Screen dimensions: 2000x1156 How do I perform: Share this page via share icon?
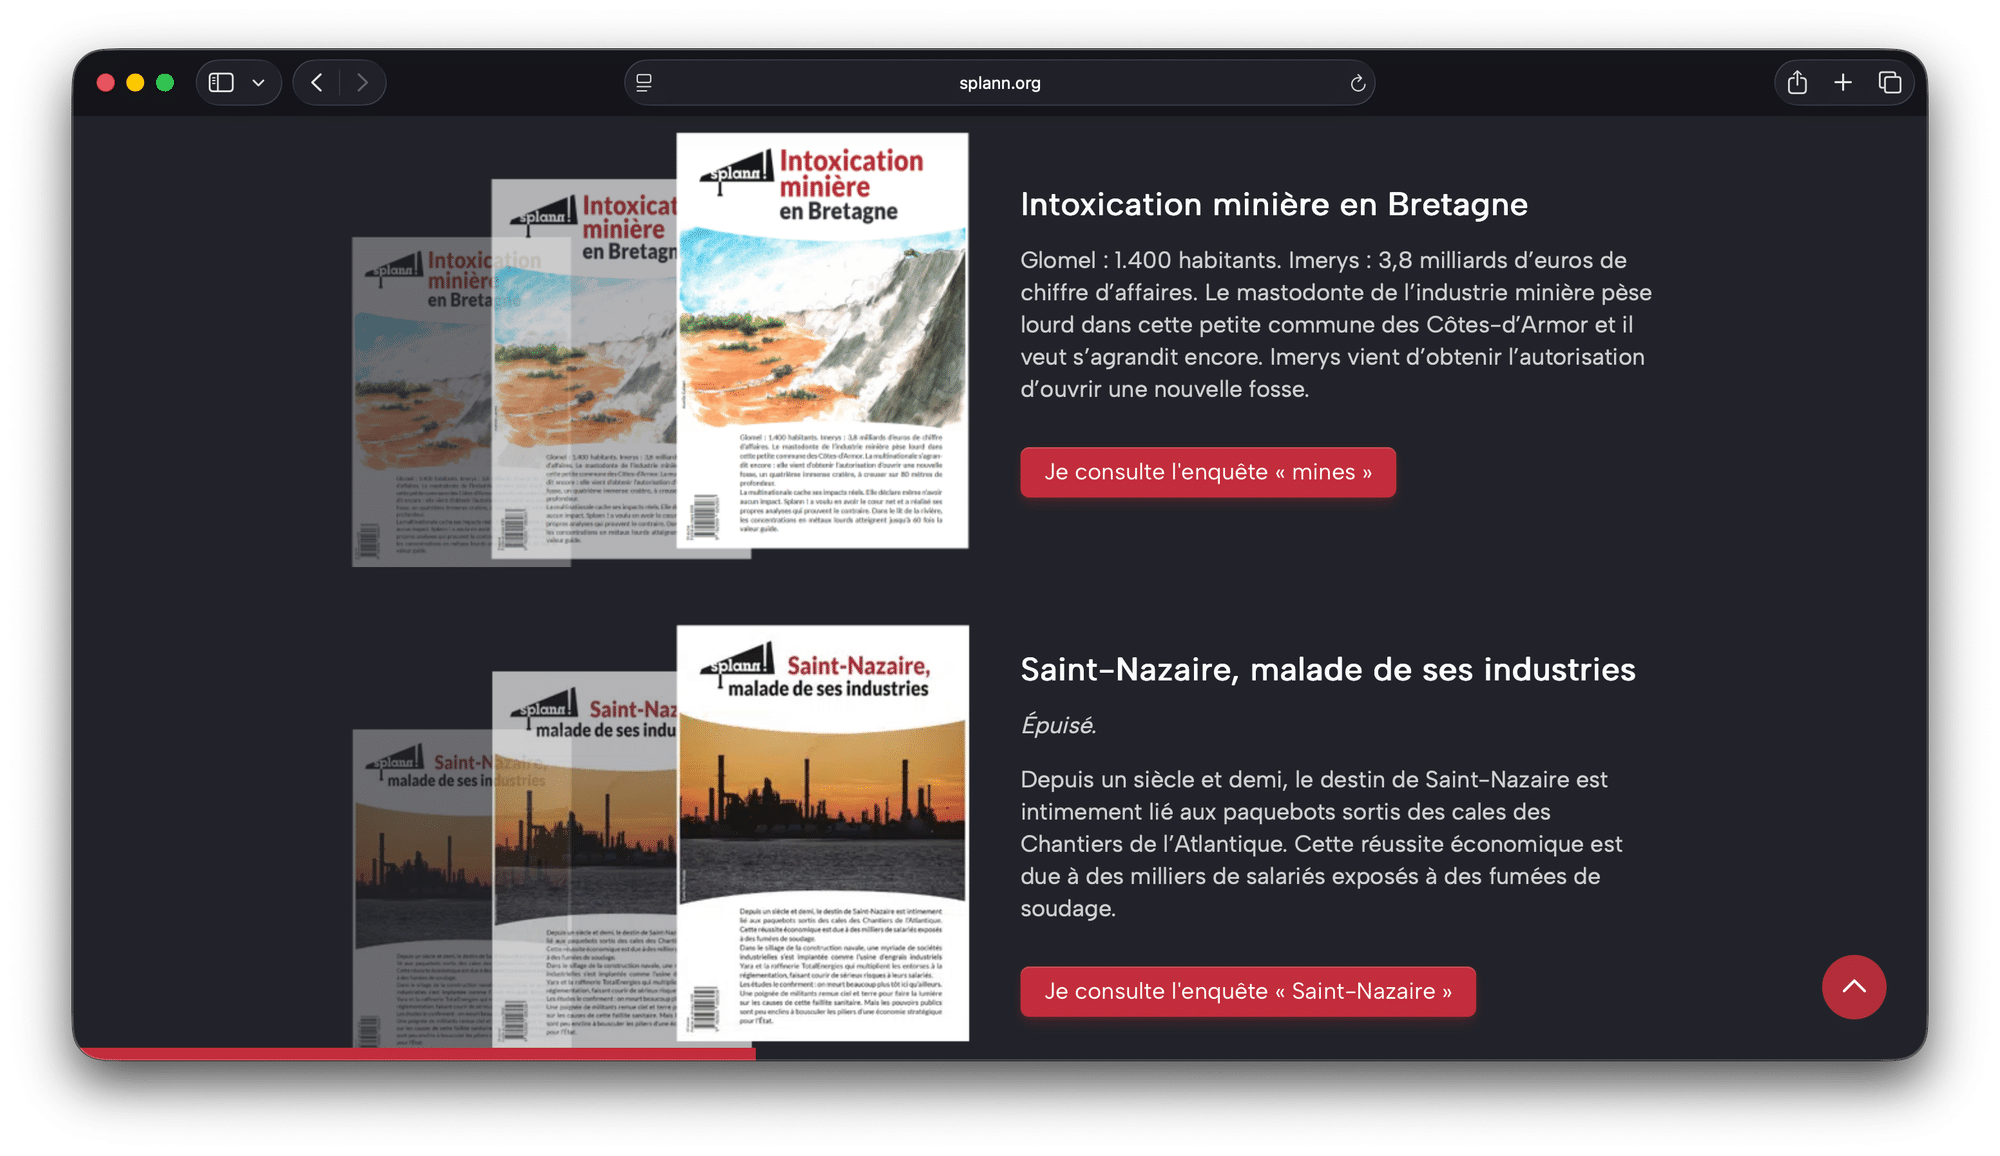[x=1797, y=83]
